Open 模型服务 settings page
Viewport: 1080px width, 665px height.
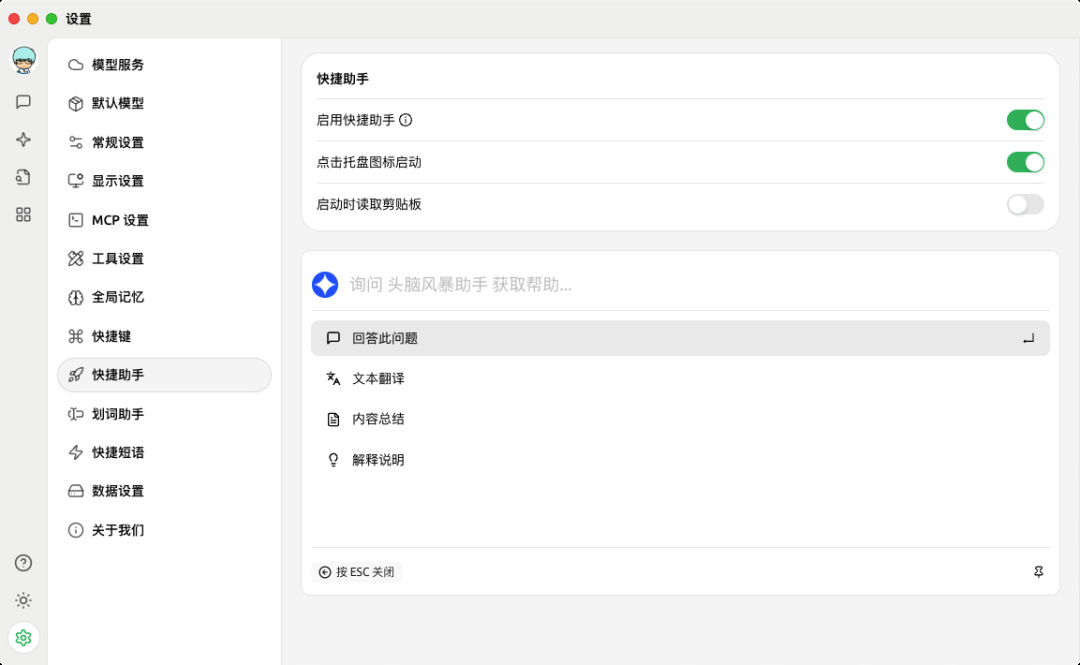pyautogui.click(x=164, y=65)
